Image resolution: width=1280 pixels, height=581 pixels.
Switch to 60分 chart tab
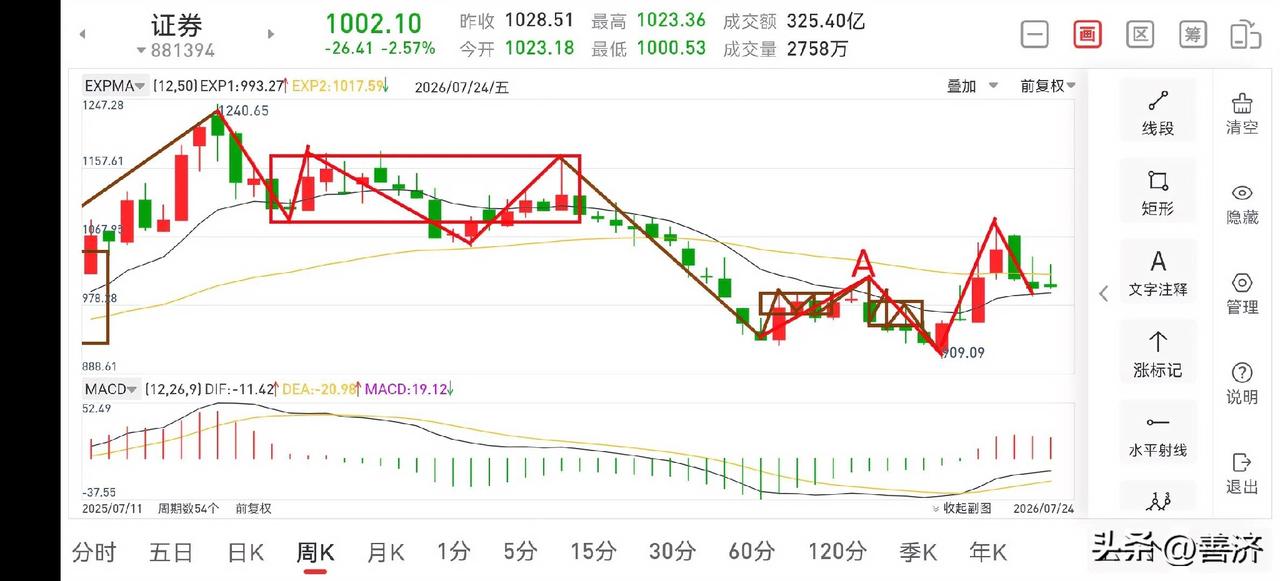[x=751, y=551]
